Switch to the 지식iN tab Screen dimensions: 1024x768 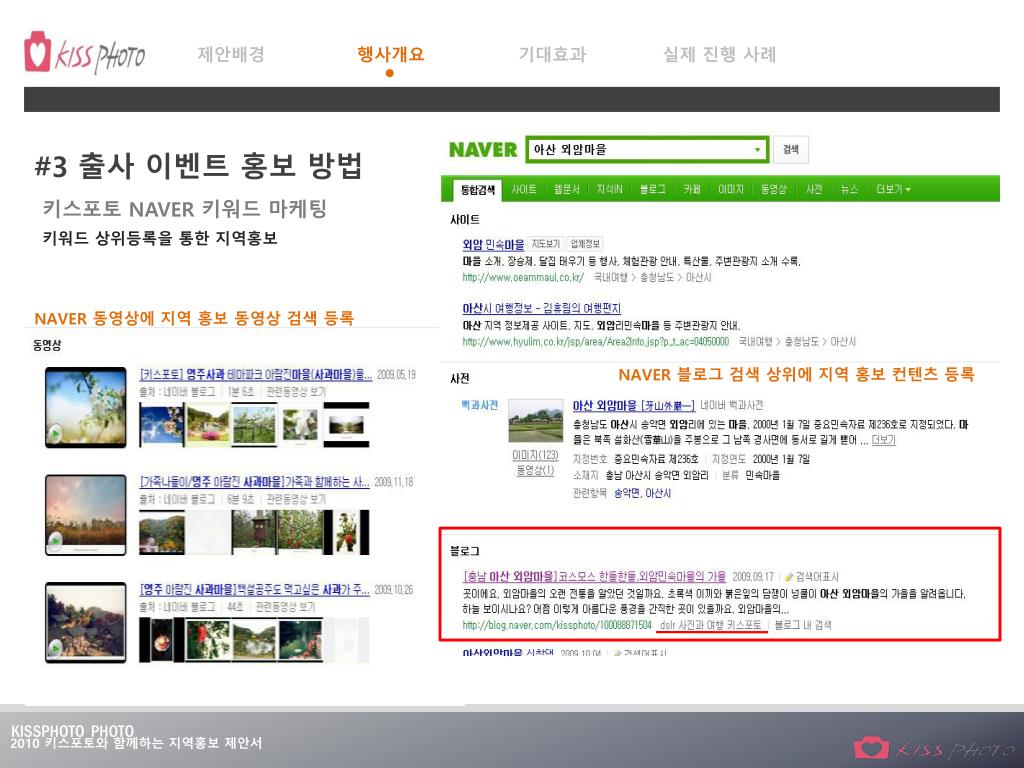tap(609, 189)
